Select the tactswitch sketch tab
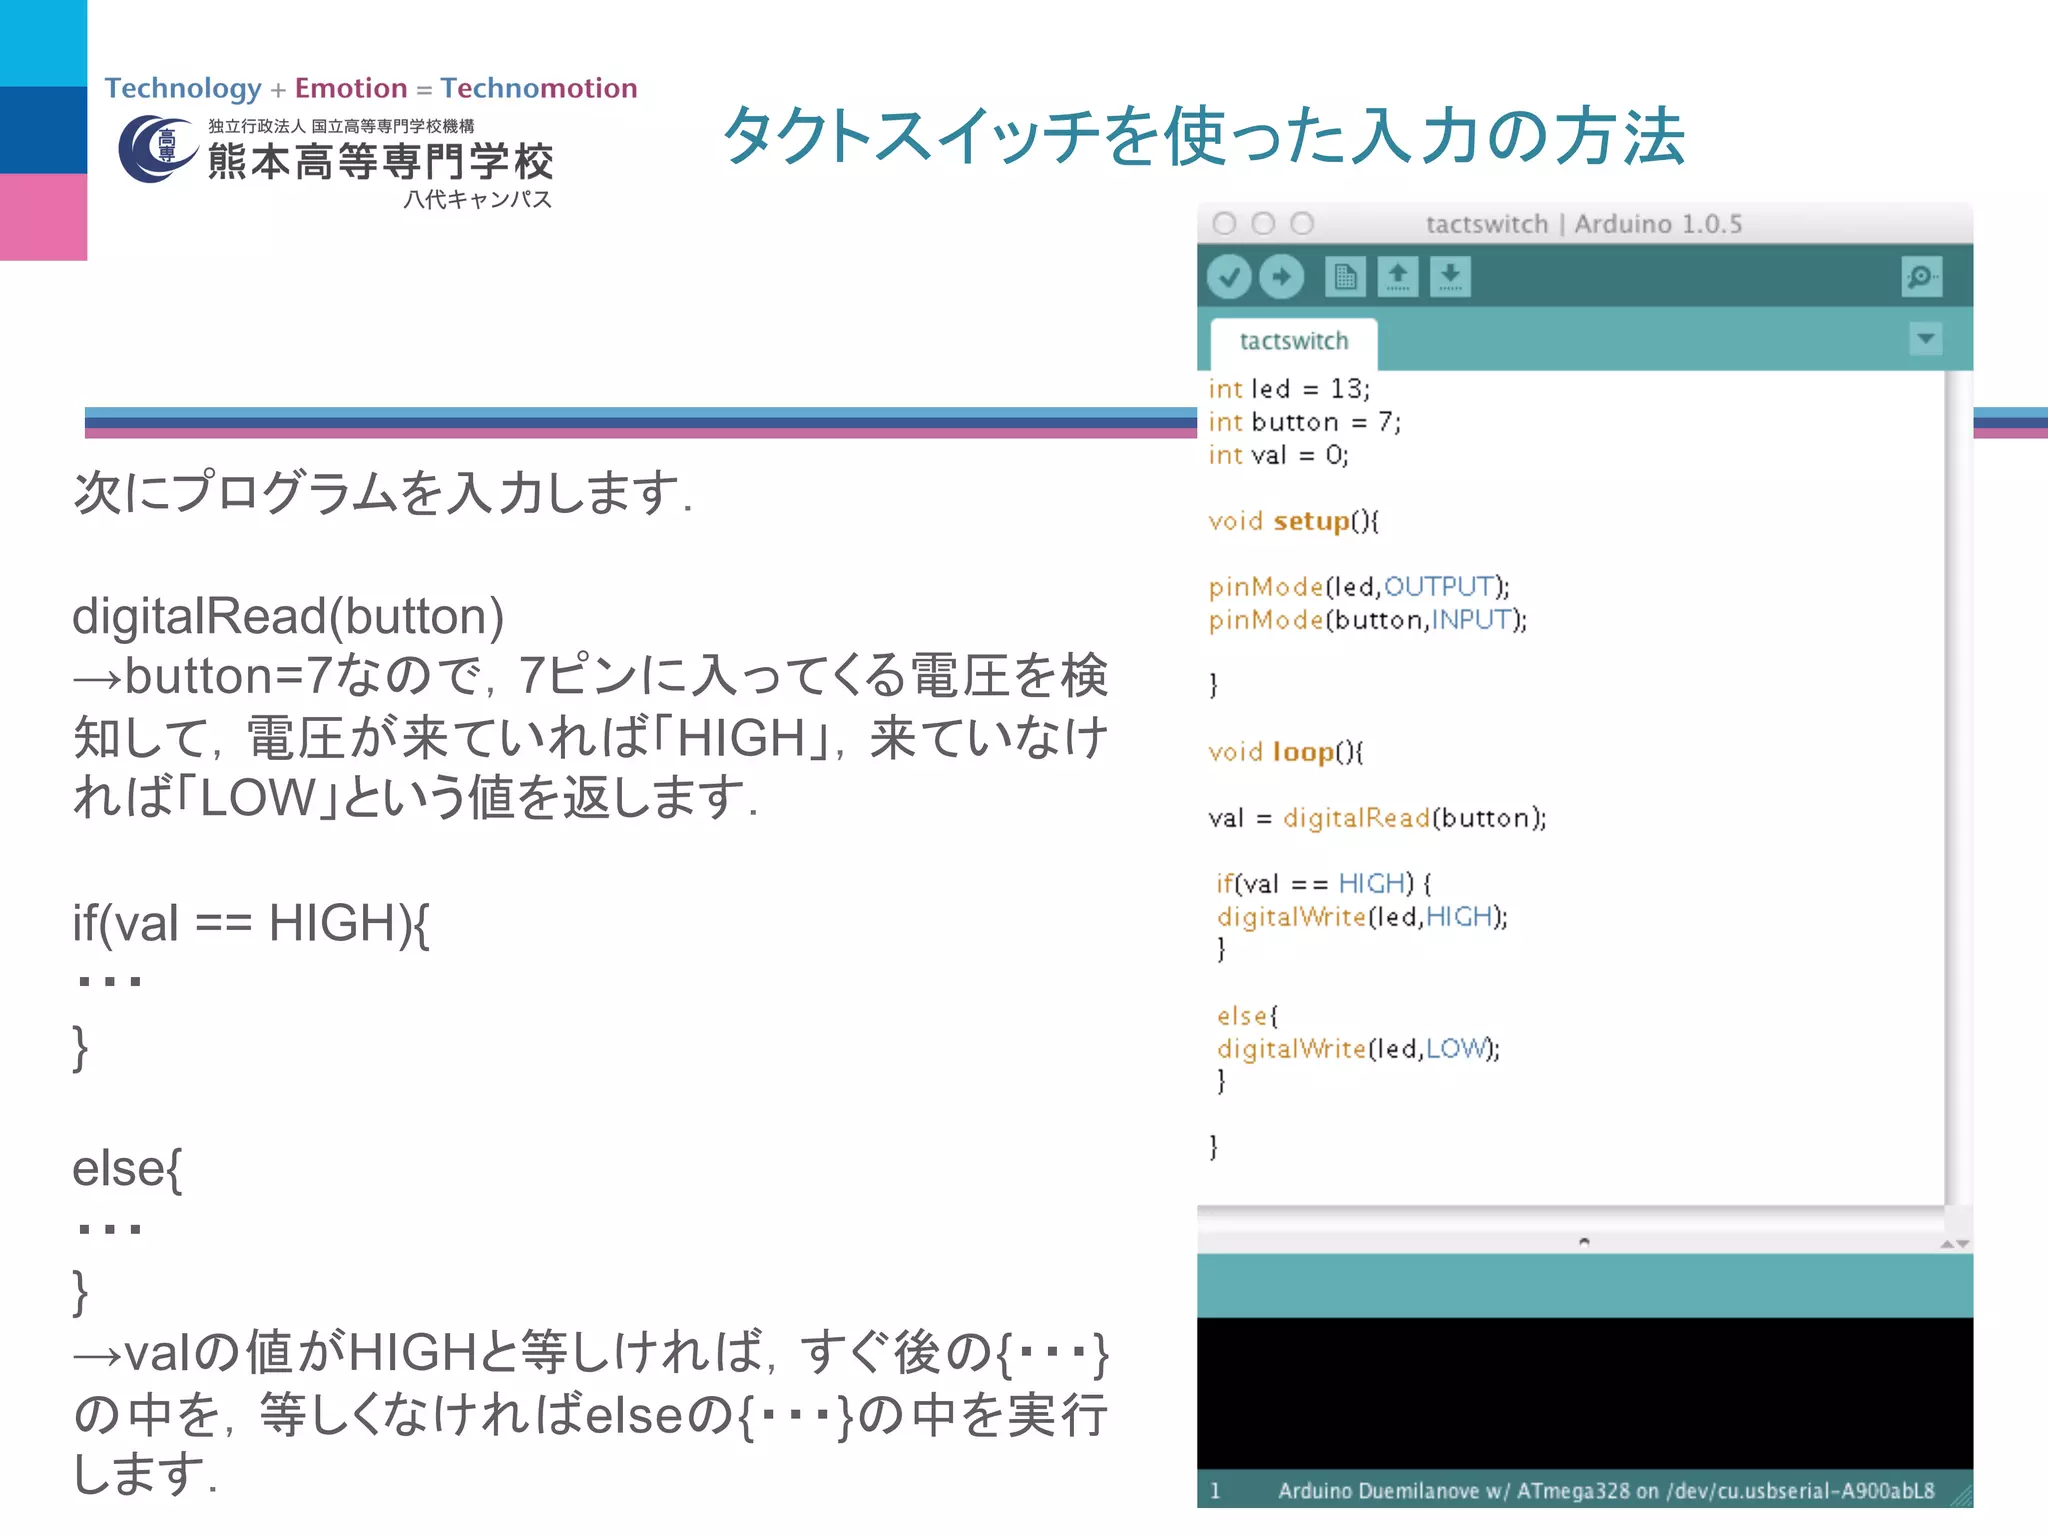Image resolution: width=2048 pixels, height=1536 pixels. point(1294,342)
